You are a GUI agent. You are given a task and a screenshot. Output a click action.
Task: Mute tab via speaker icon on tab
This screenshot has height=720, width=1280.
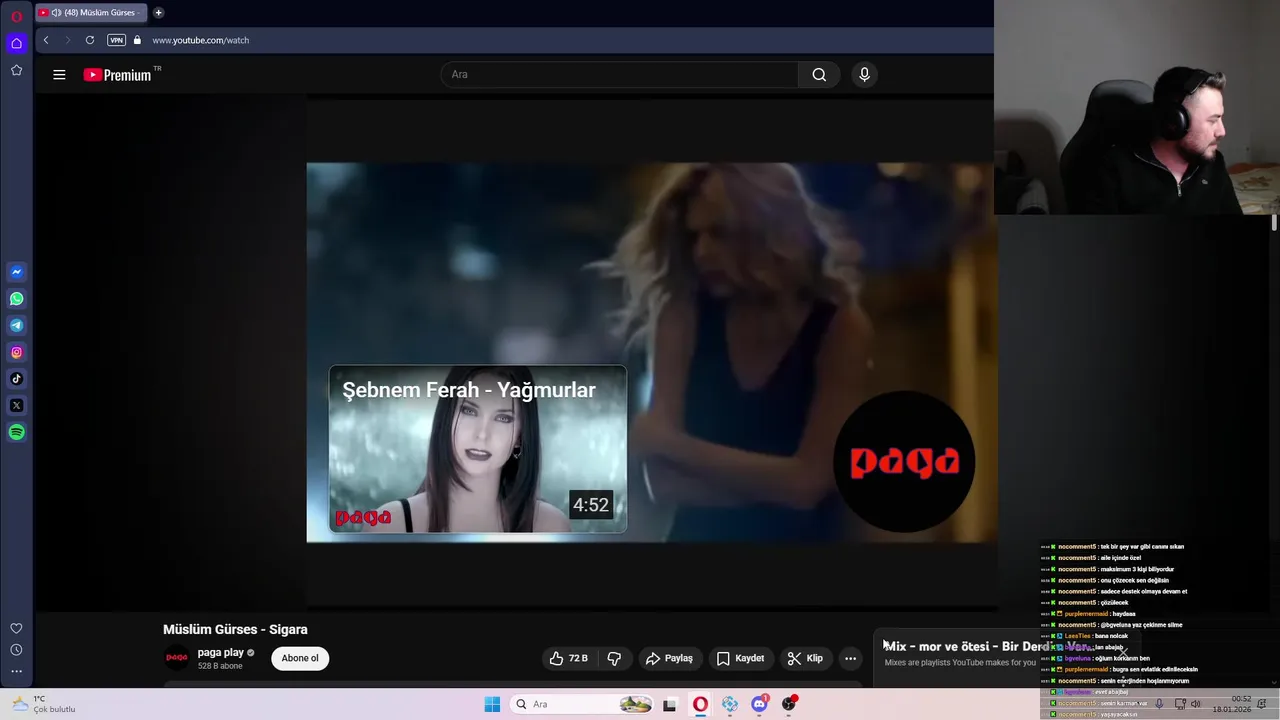(x=56, y=13)
